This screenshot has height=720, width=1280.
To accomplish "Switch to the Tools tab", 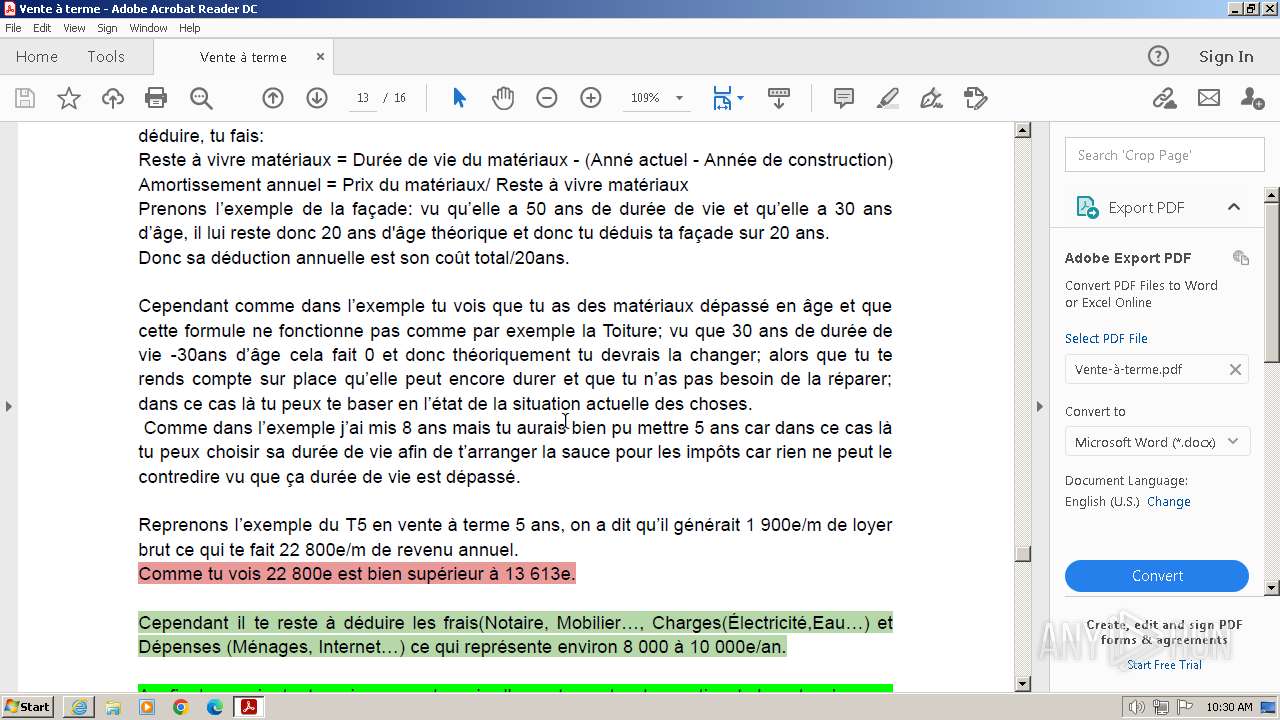I will pyautogui.click(x=106, y=57).
